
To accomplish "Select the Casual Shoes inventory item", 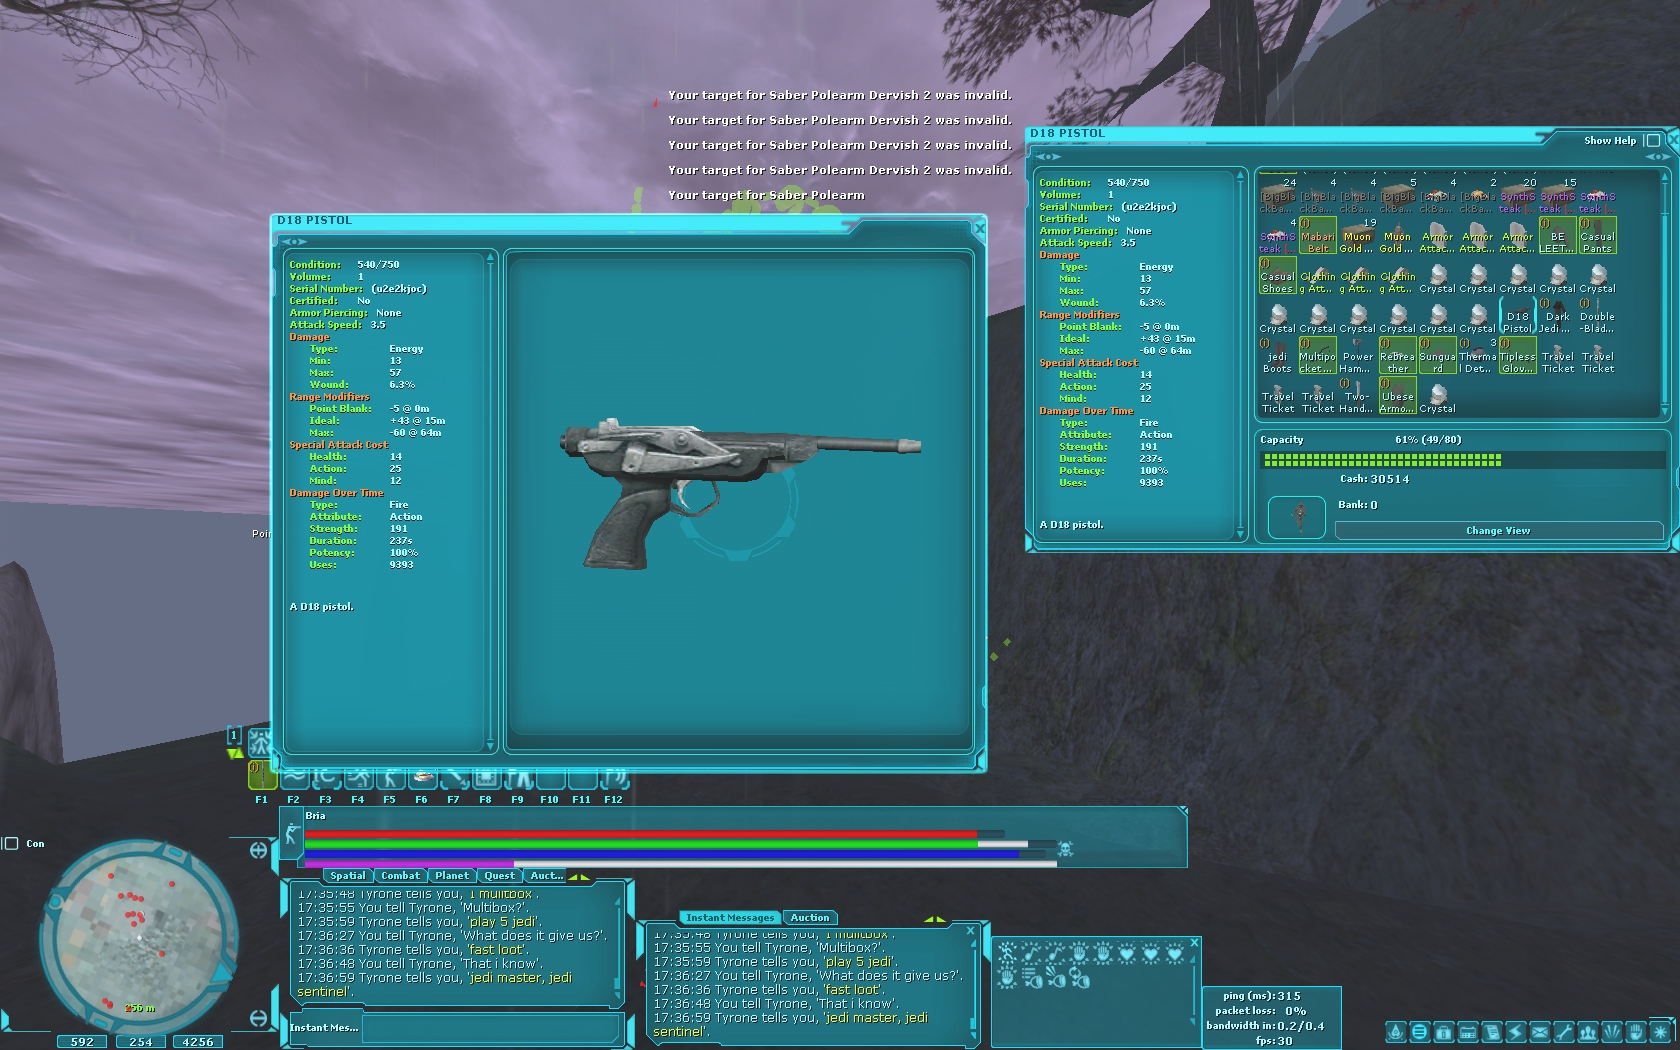I will pyautogui.click(x=1277, y=276).
